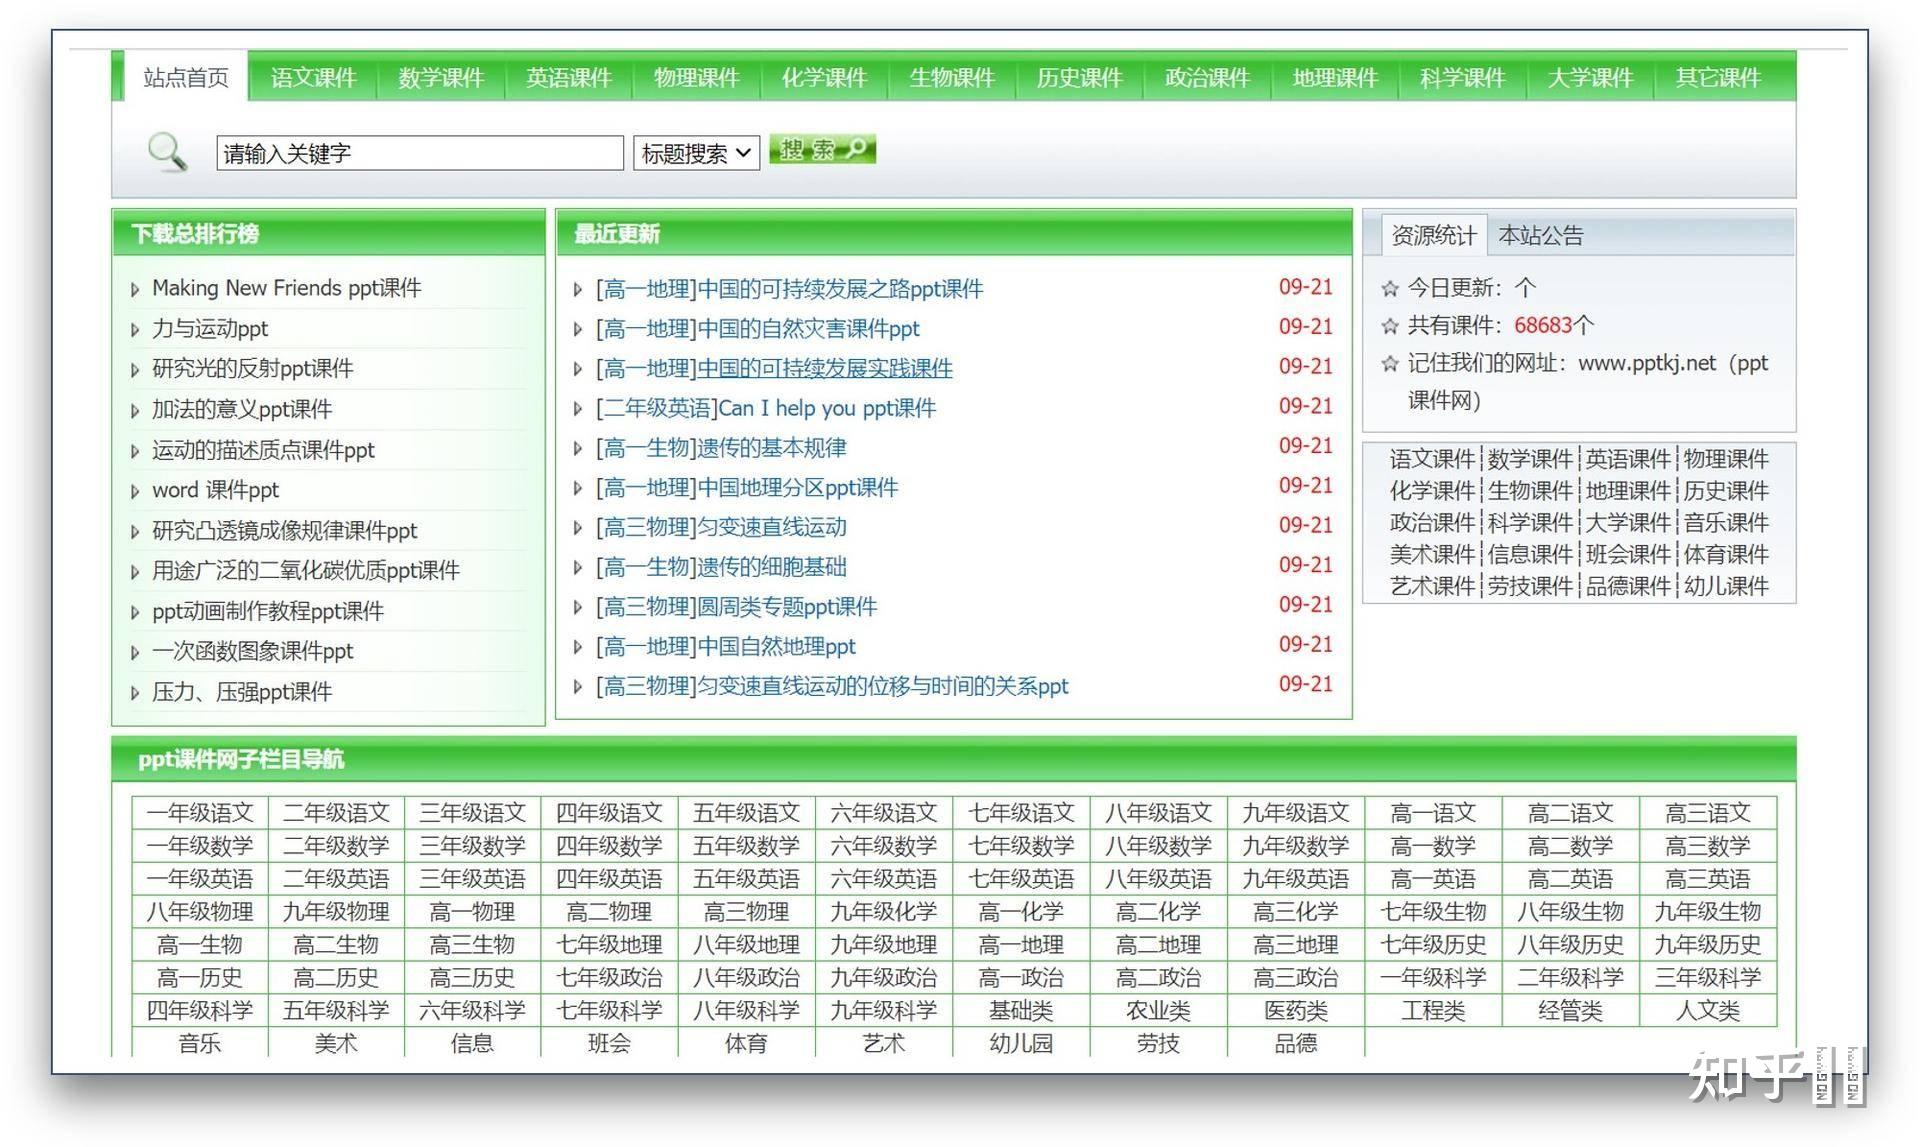Open 九年级化学 in subcategory navigation
This screenshot has height=1147, width=1920.
coord(883,912)
